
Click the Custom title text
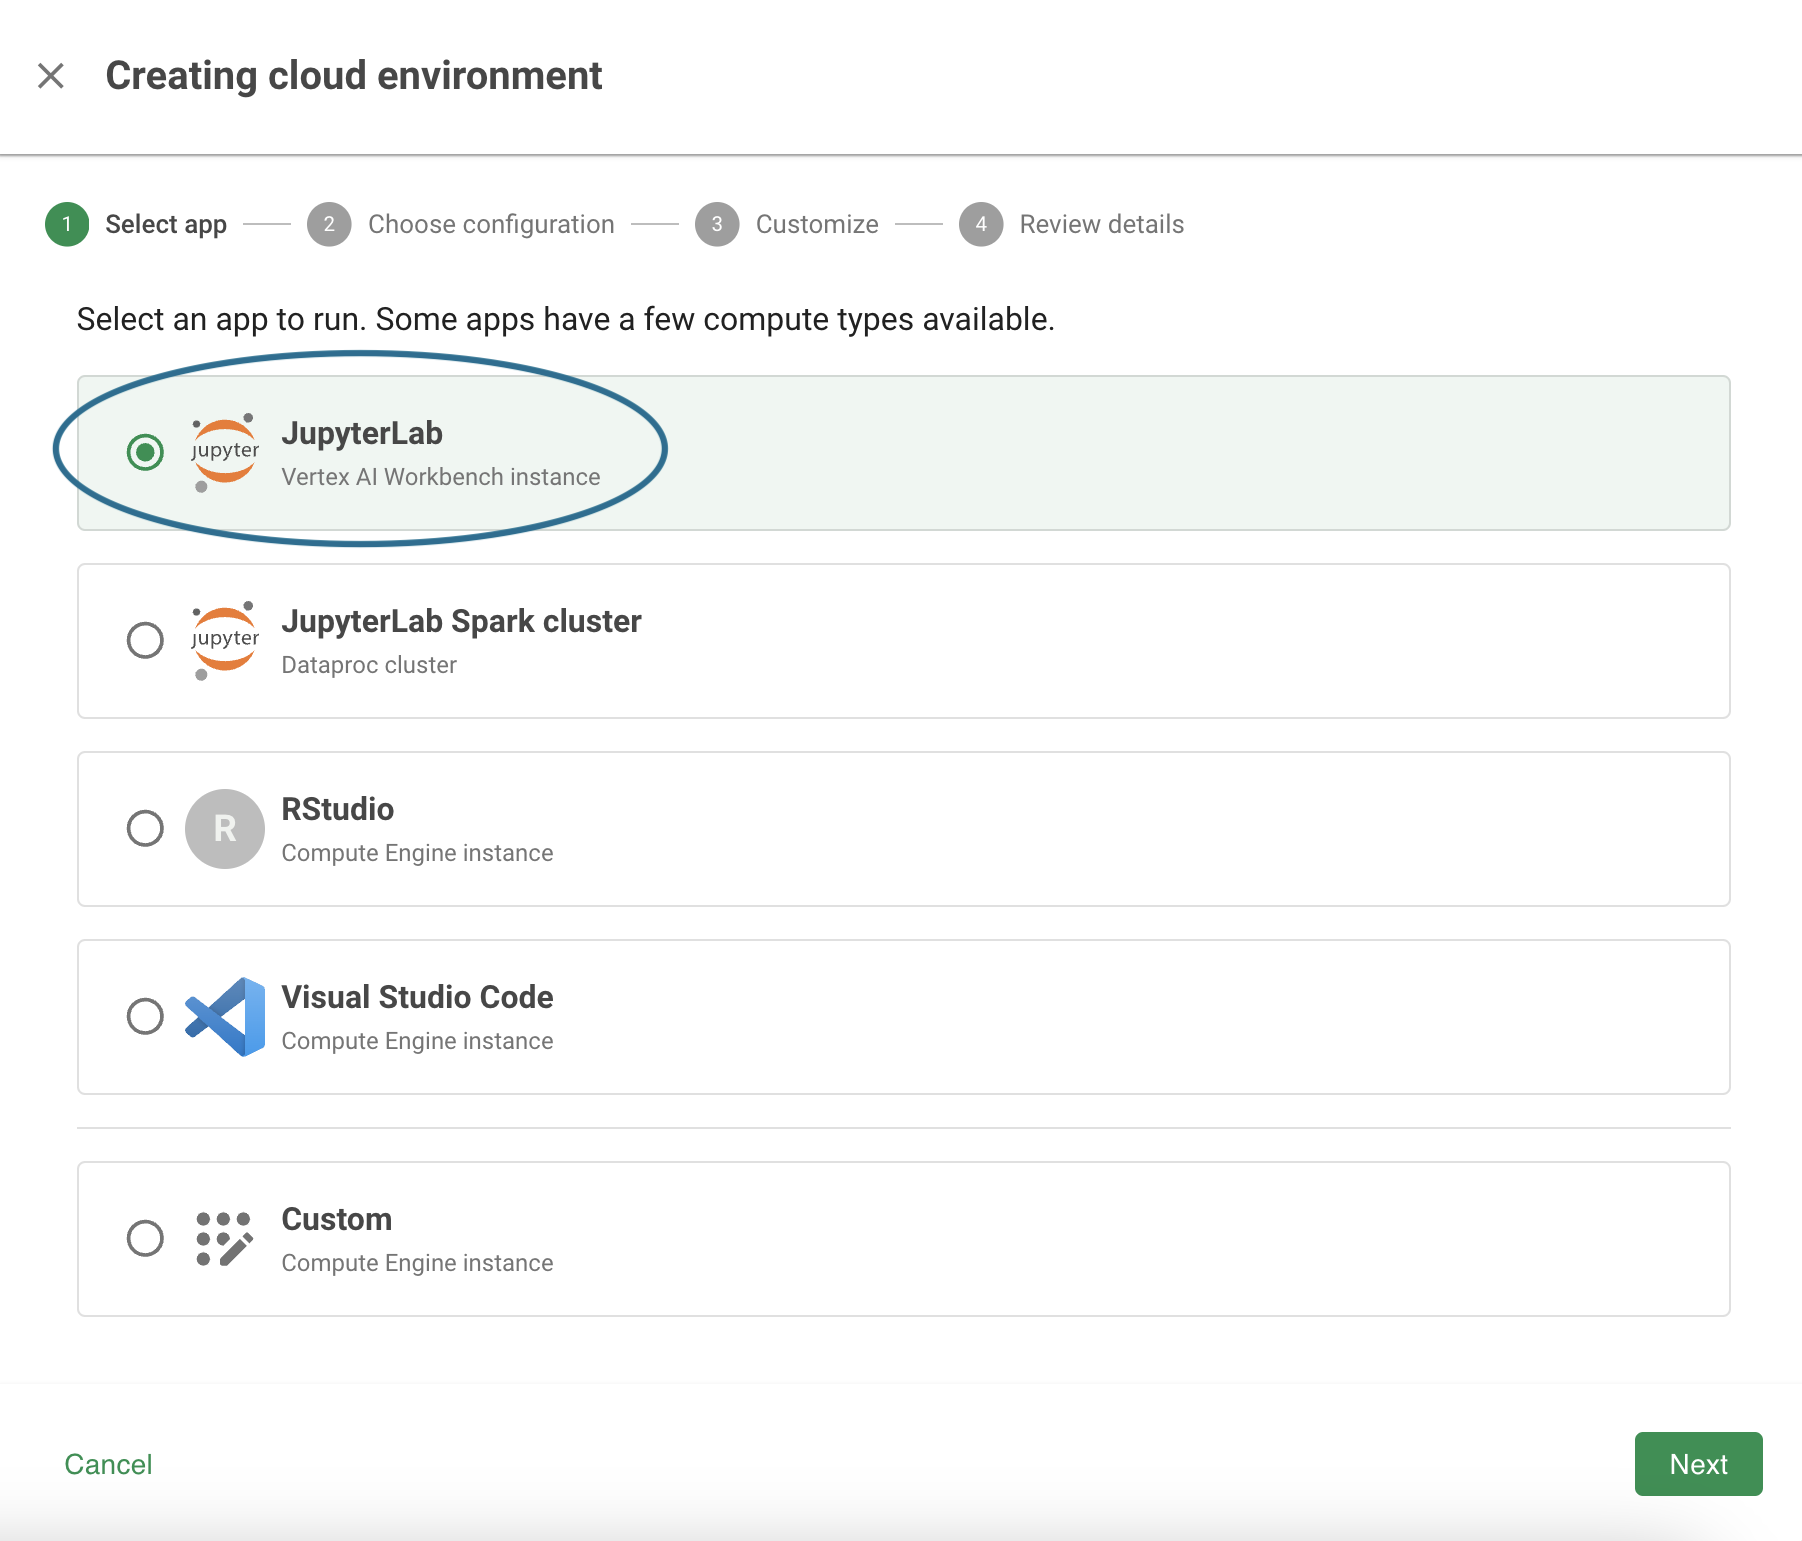[x=337, y=1219]
